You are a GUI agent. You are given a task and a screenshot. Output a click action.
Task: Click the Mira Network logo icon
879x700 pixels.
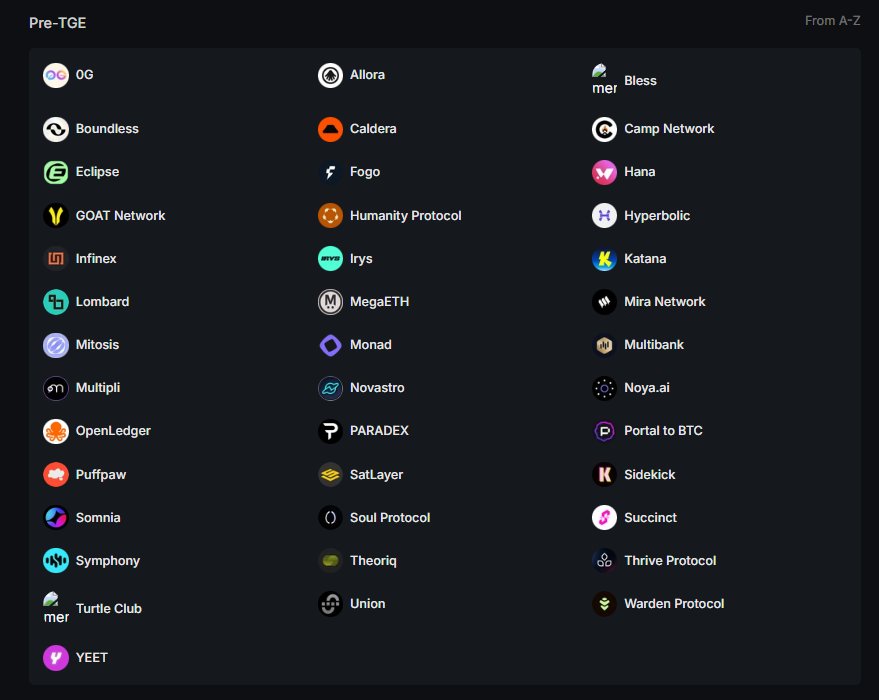point(604,302)
